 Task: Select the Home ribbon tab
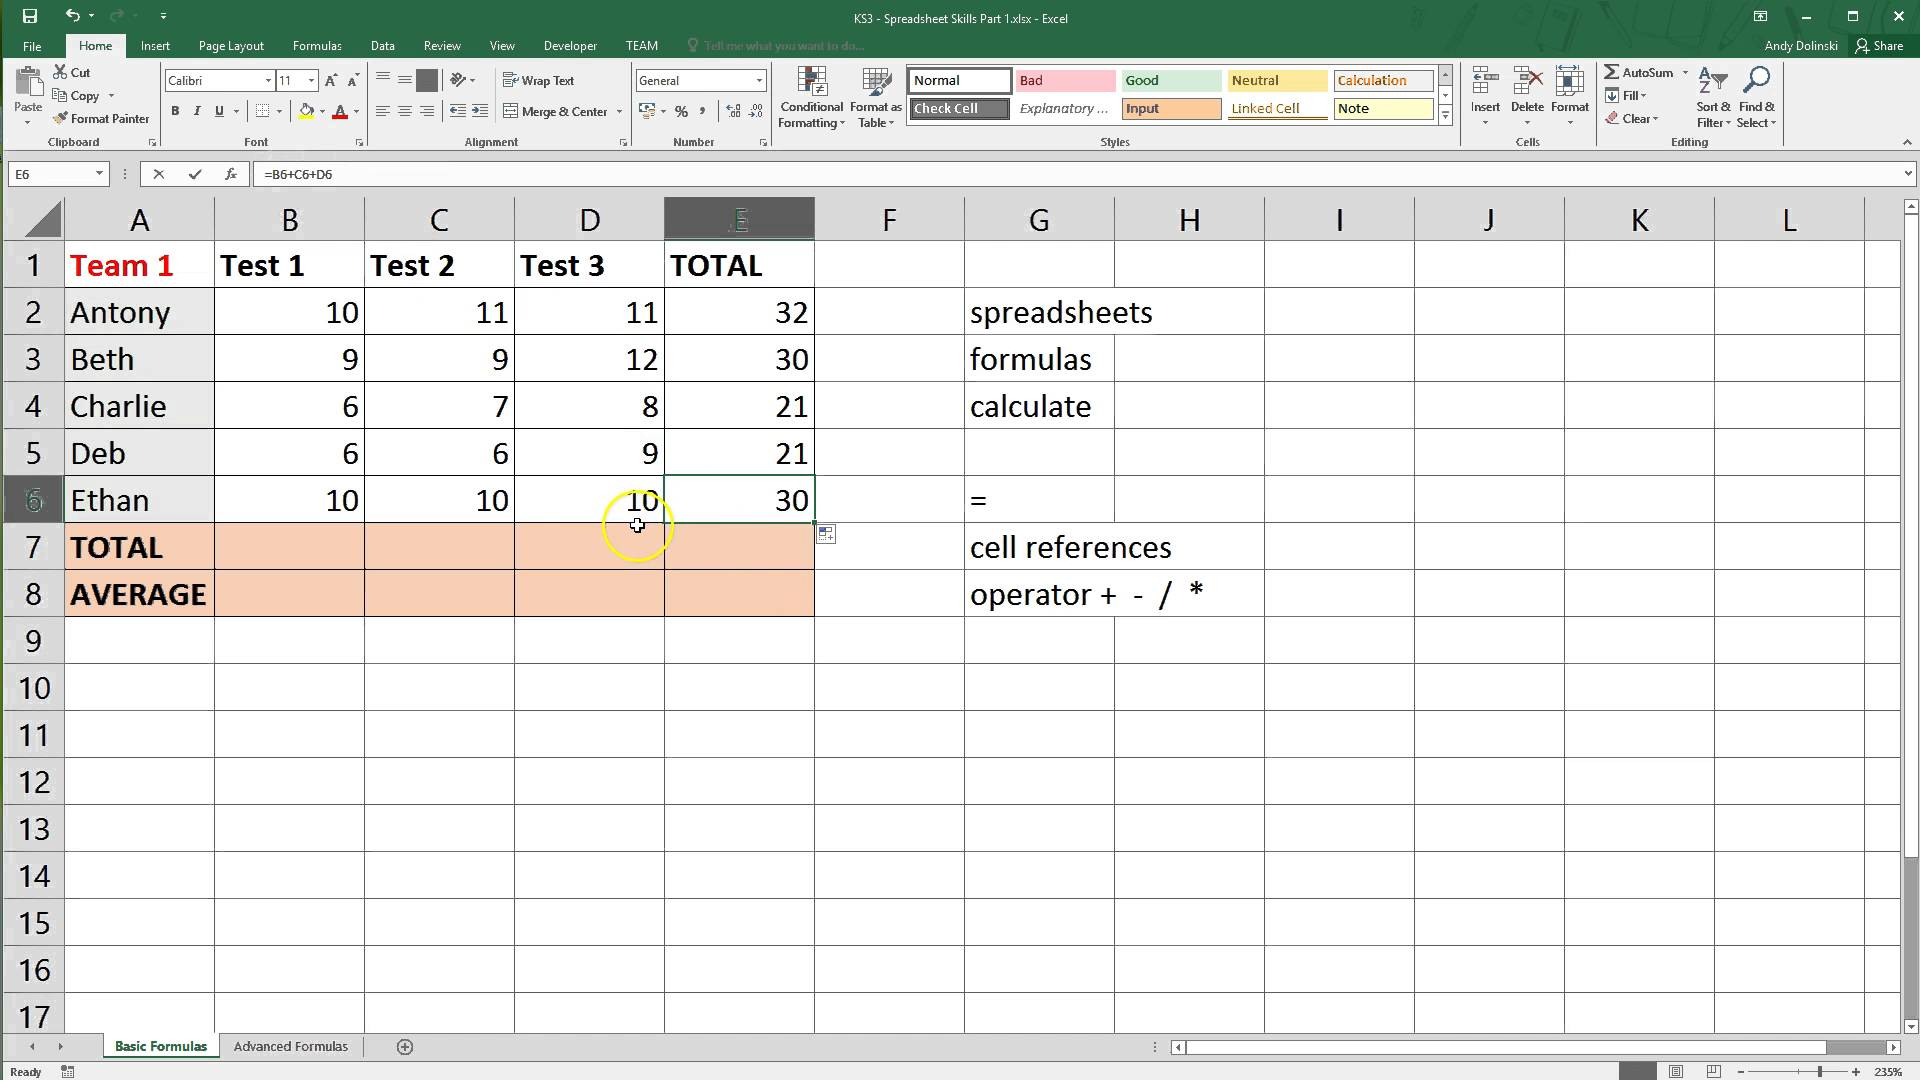(94, 45)
